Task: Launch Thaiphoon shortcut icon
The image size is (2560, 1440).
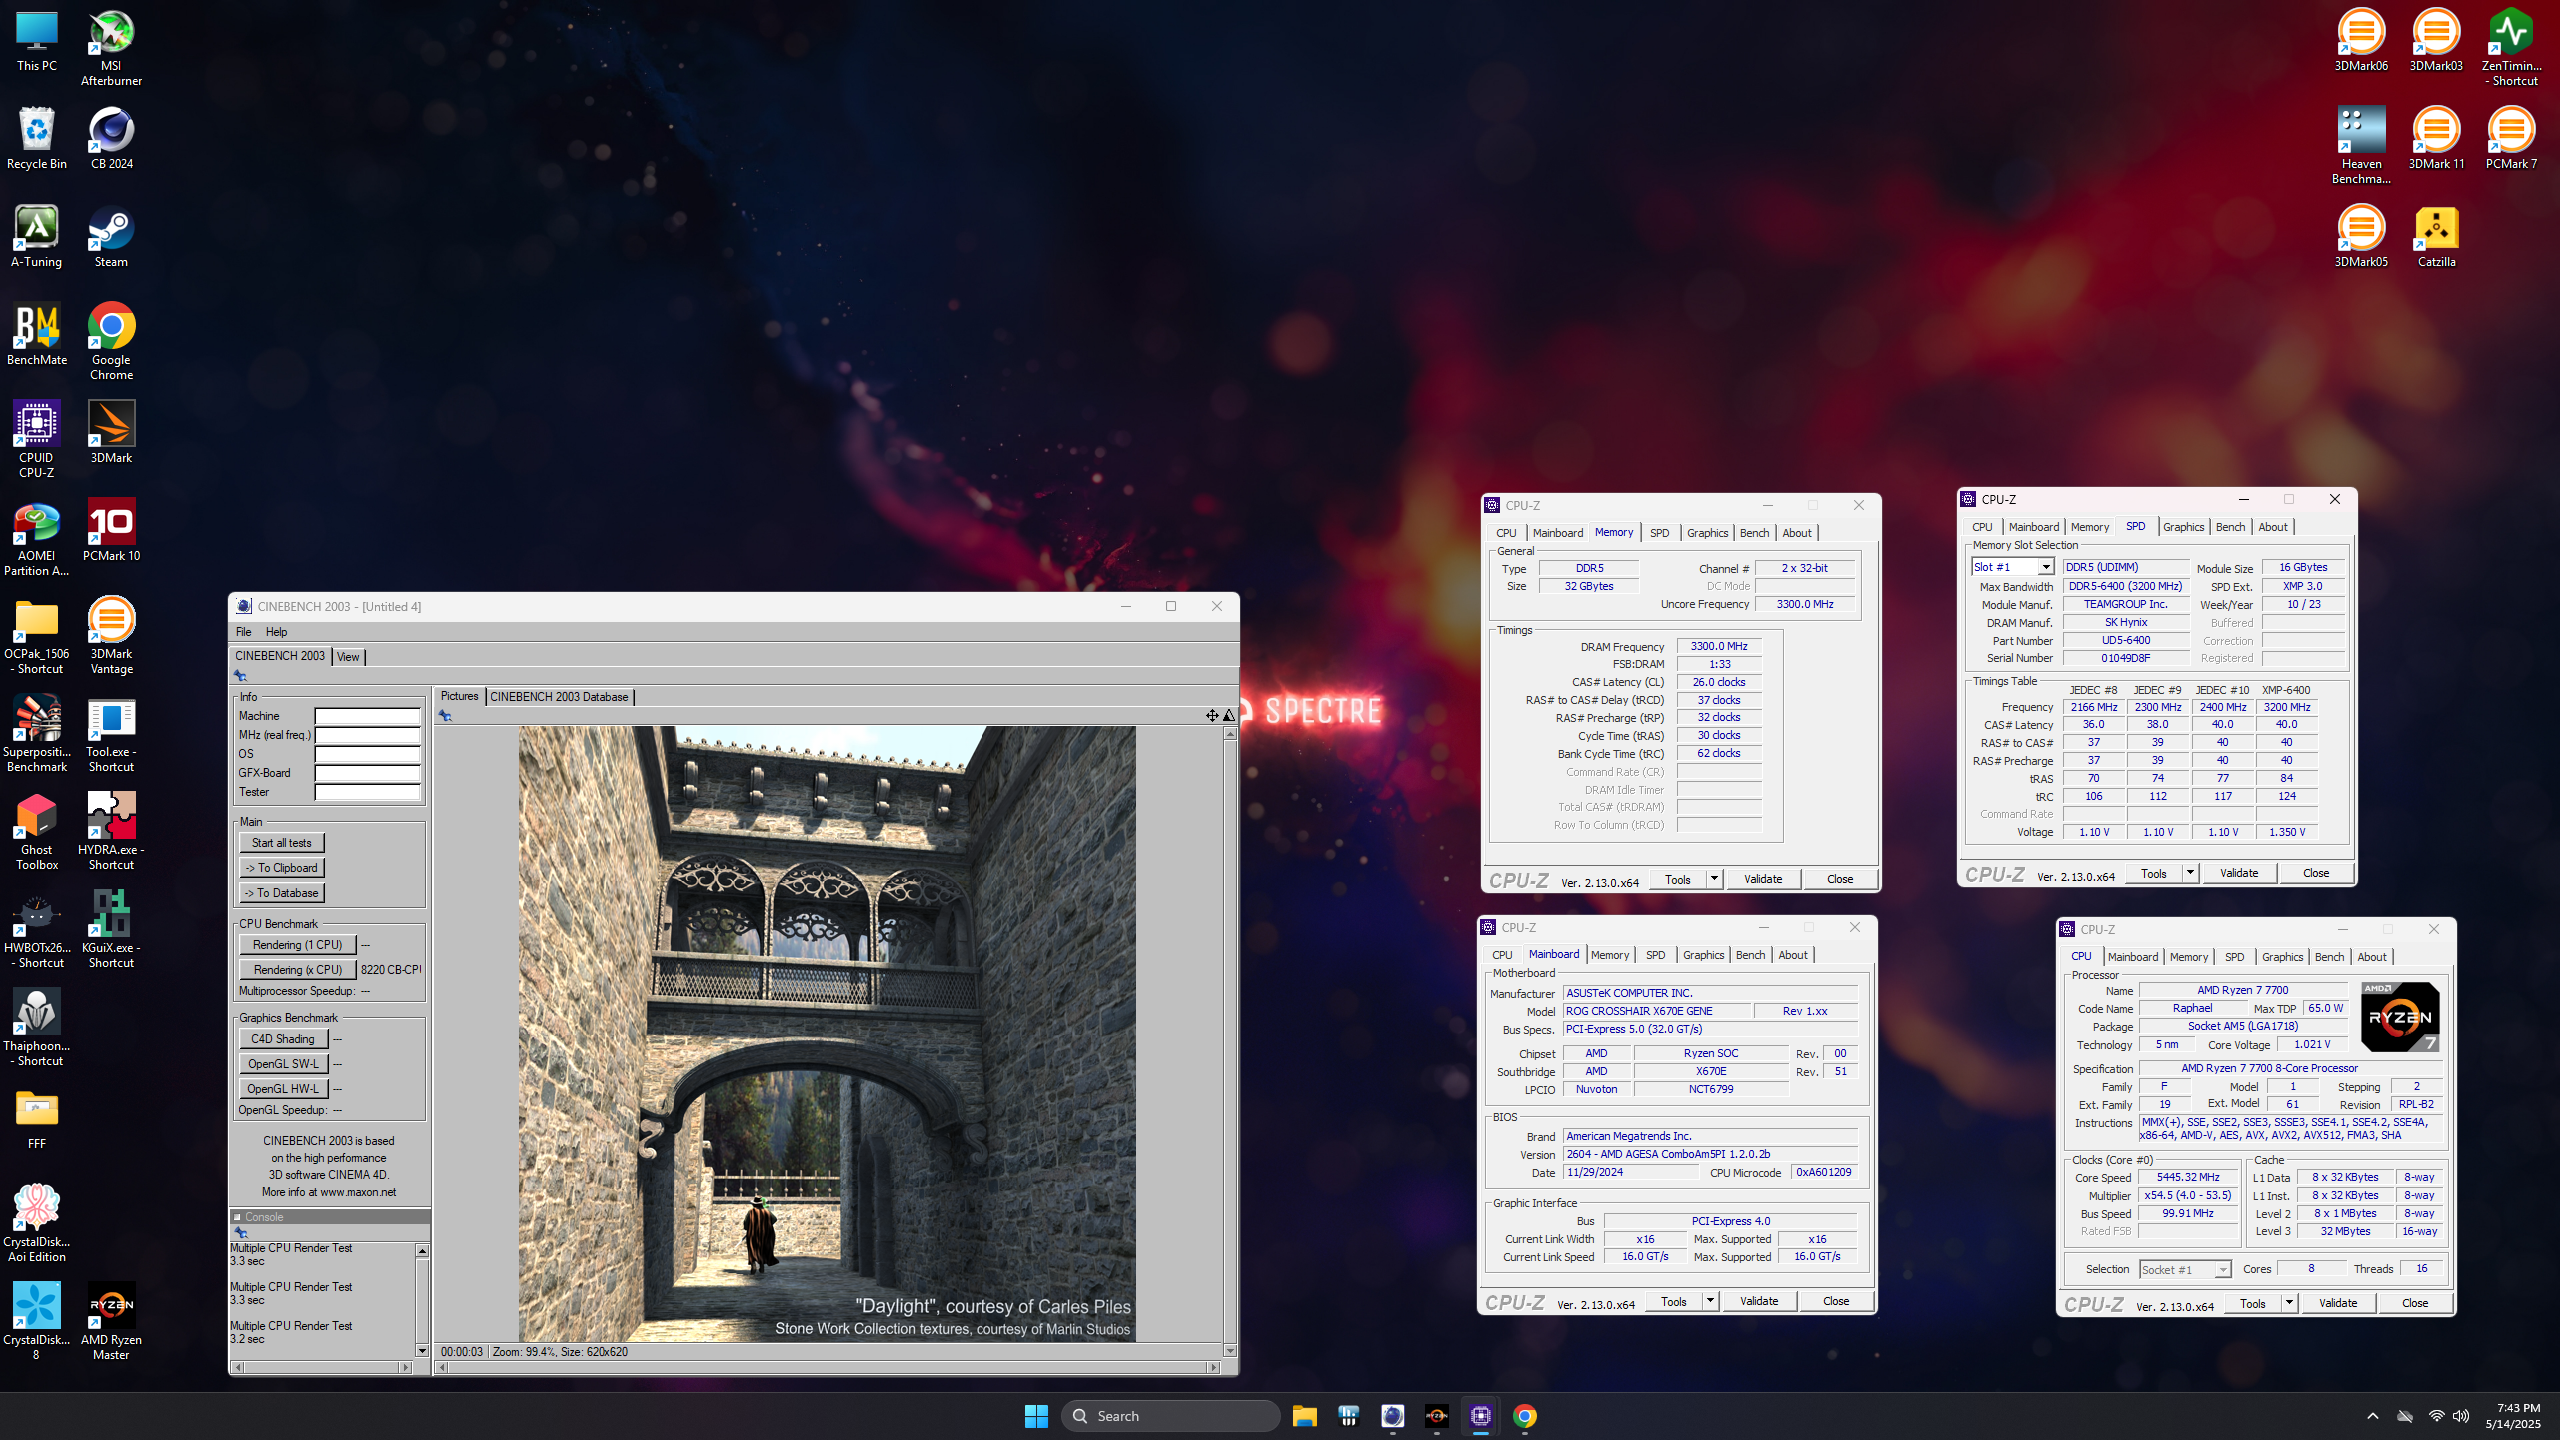Action: pyautogui.click(x=37, y=1027)
